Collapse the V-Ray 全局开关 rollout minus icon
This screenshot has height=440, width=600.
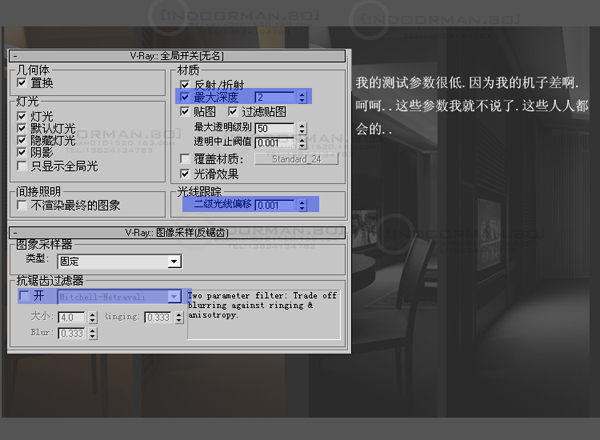(15, 58)
